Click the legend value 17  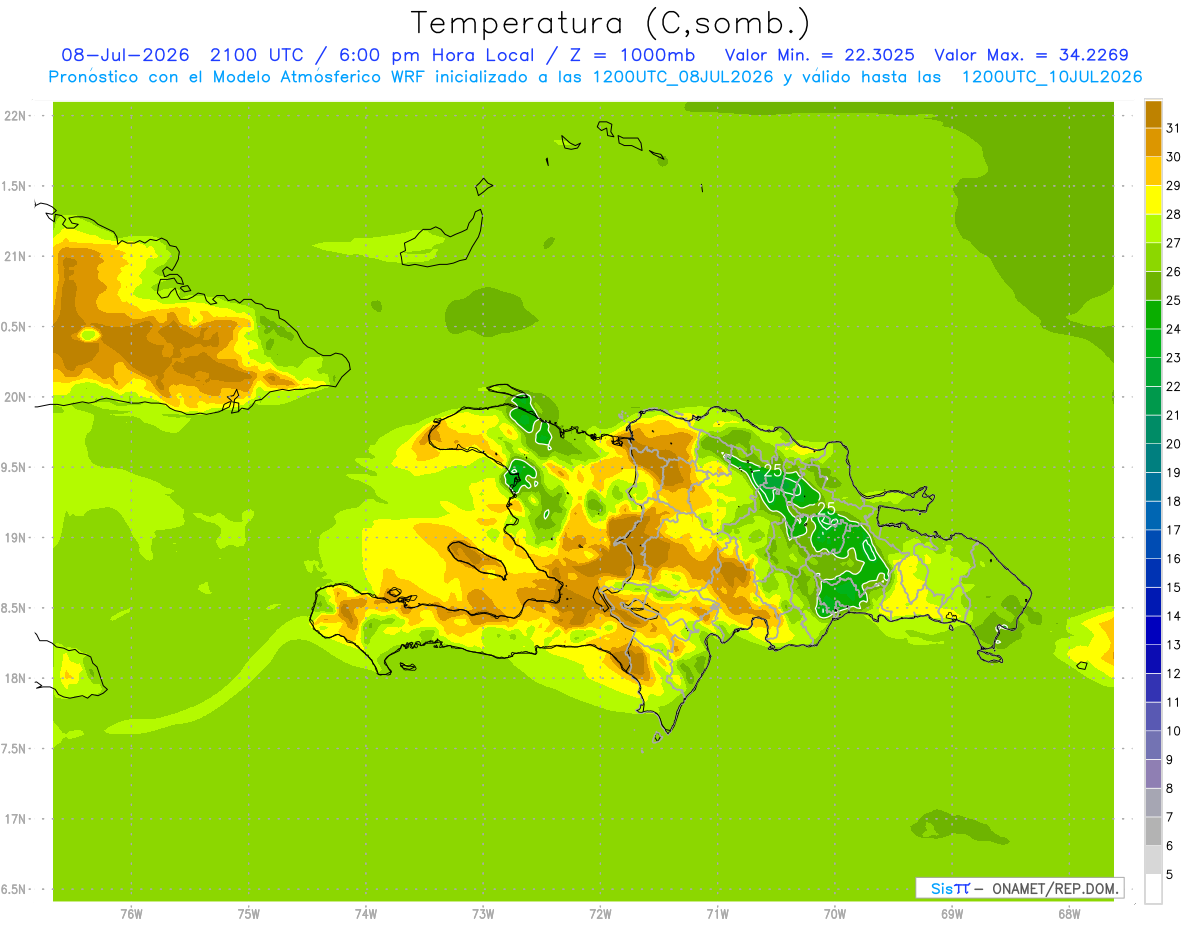1173,530
